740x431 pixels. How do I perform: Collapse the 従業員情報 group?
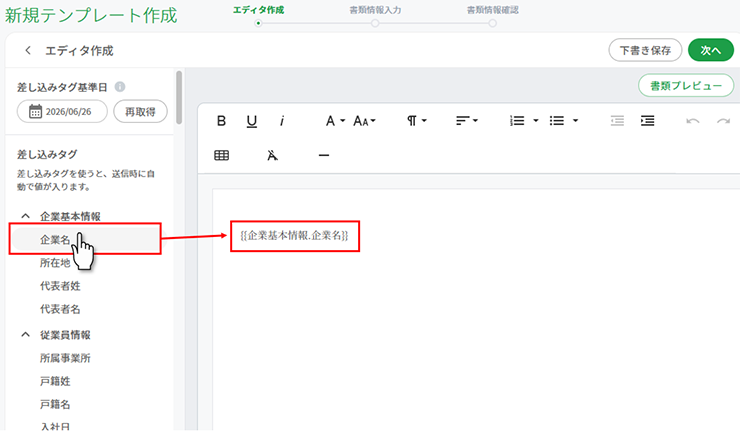coord(25,335)
